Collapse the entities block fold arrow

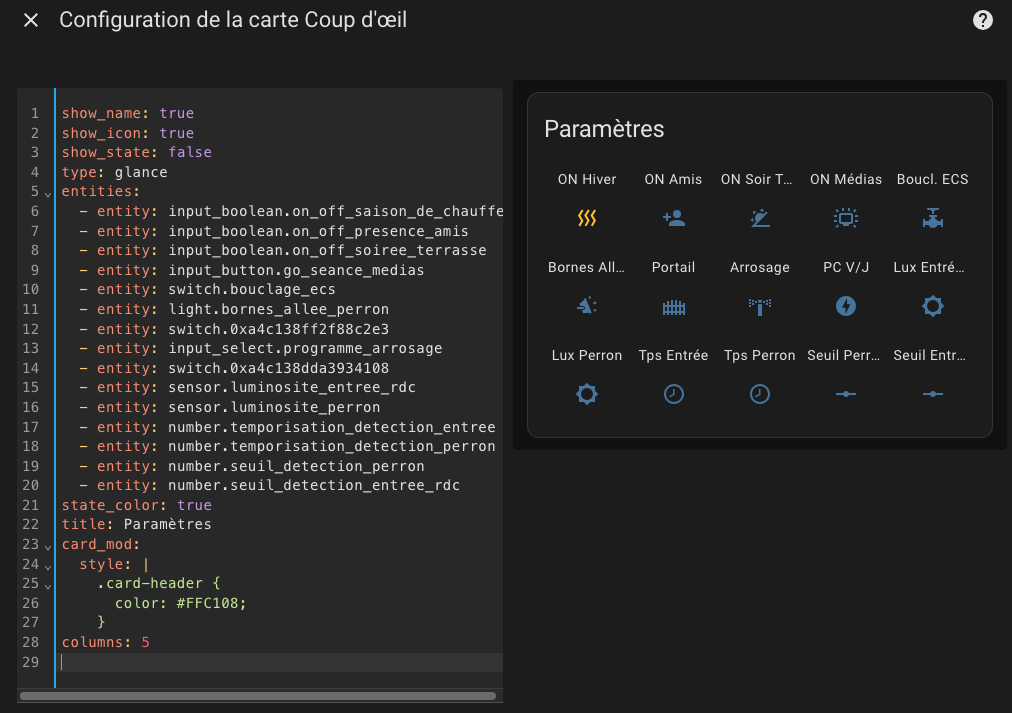pyautogui.click(x=48, y=194)
